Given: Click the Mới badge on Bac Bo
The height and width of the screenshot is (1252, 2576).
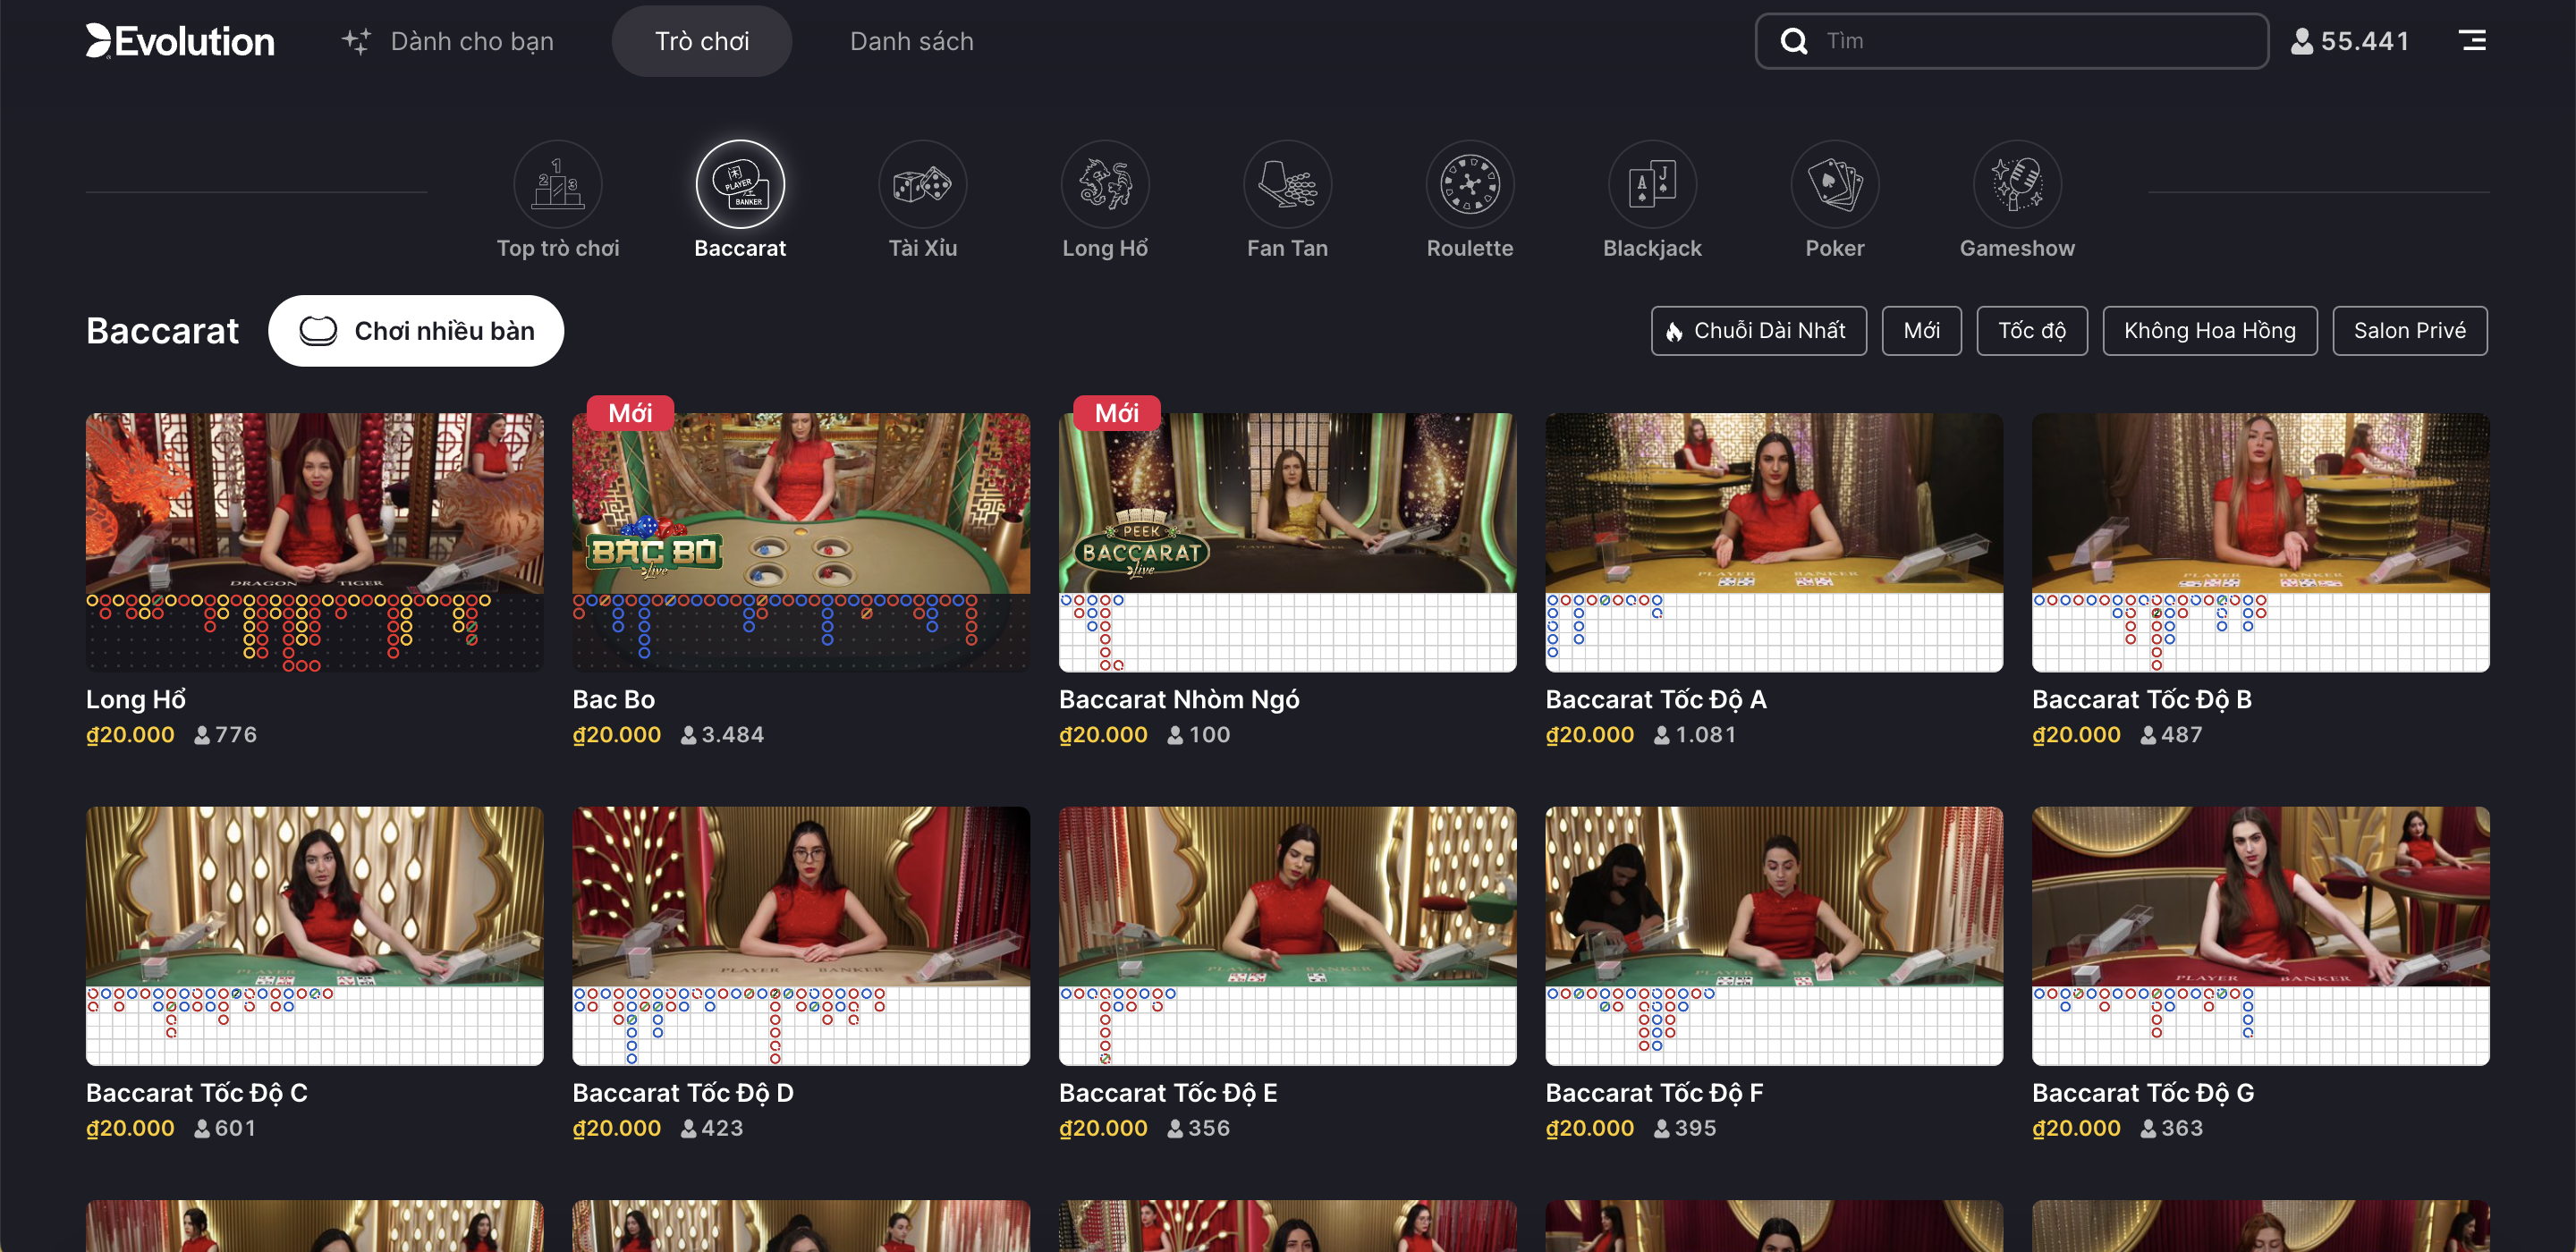Looking at the screenshot, I should click(630, 413).
